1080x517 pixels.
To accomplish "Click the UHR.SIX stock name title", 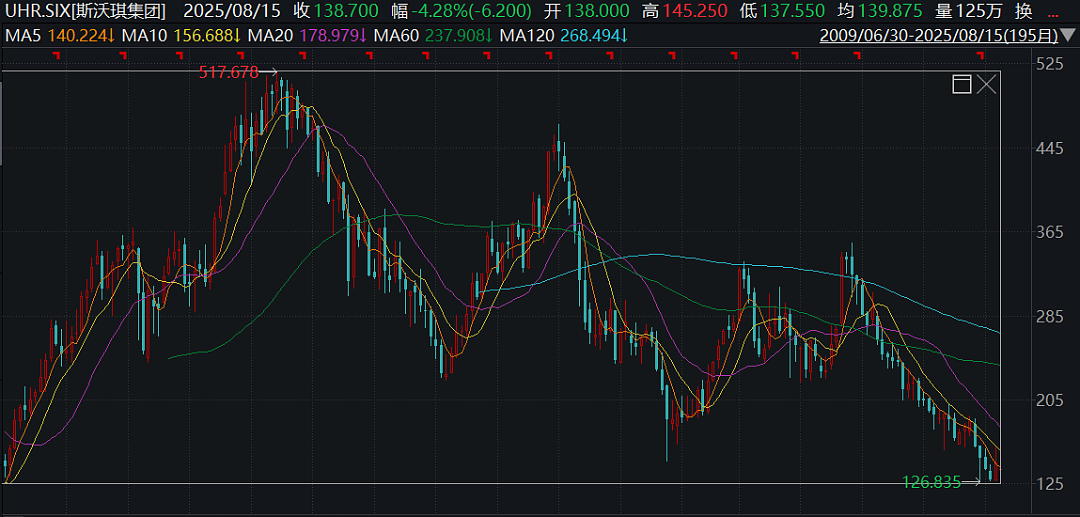I will click(x=85, y=10).
